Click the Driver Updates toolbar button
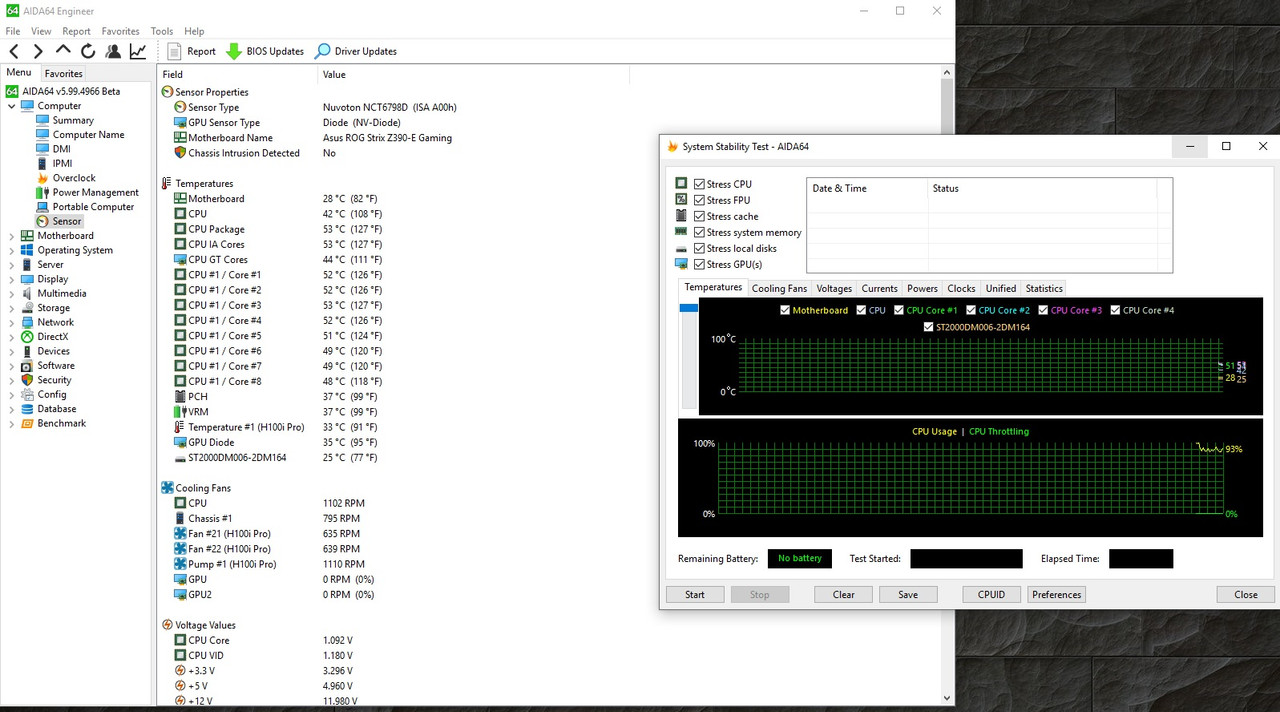This screenshot has width=1280, height=712. [356, 51]
